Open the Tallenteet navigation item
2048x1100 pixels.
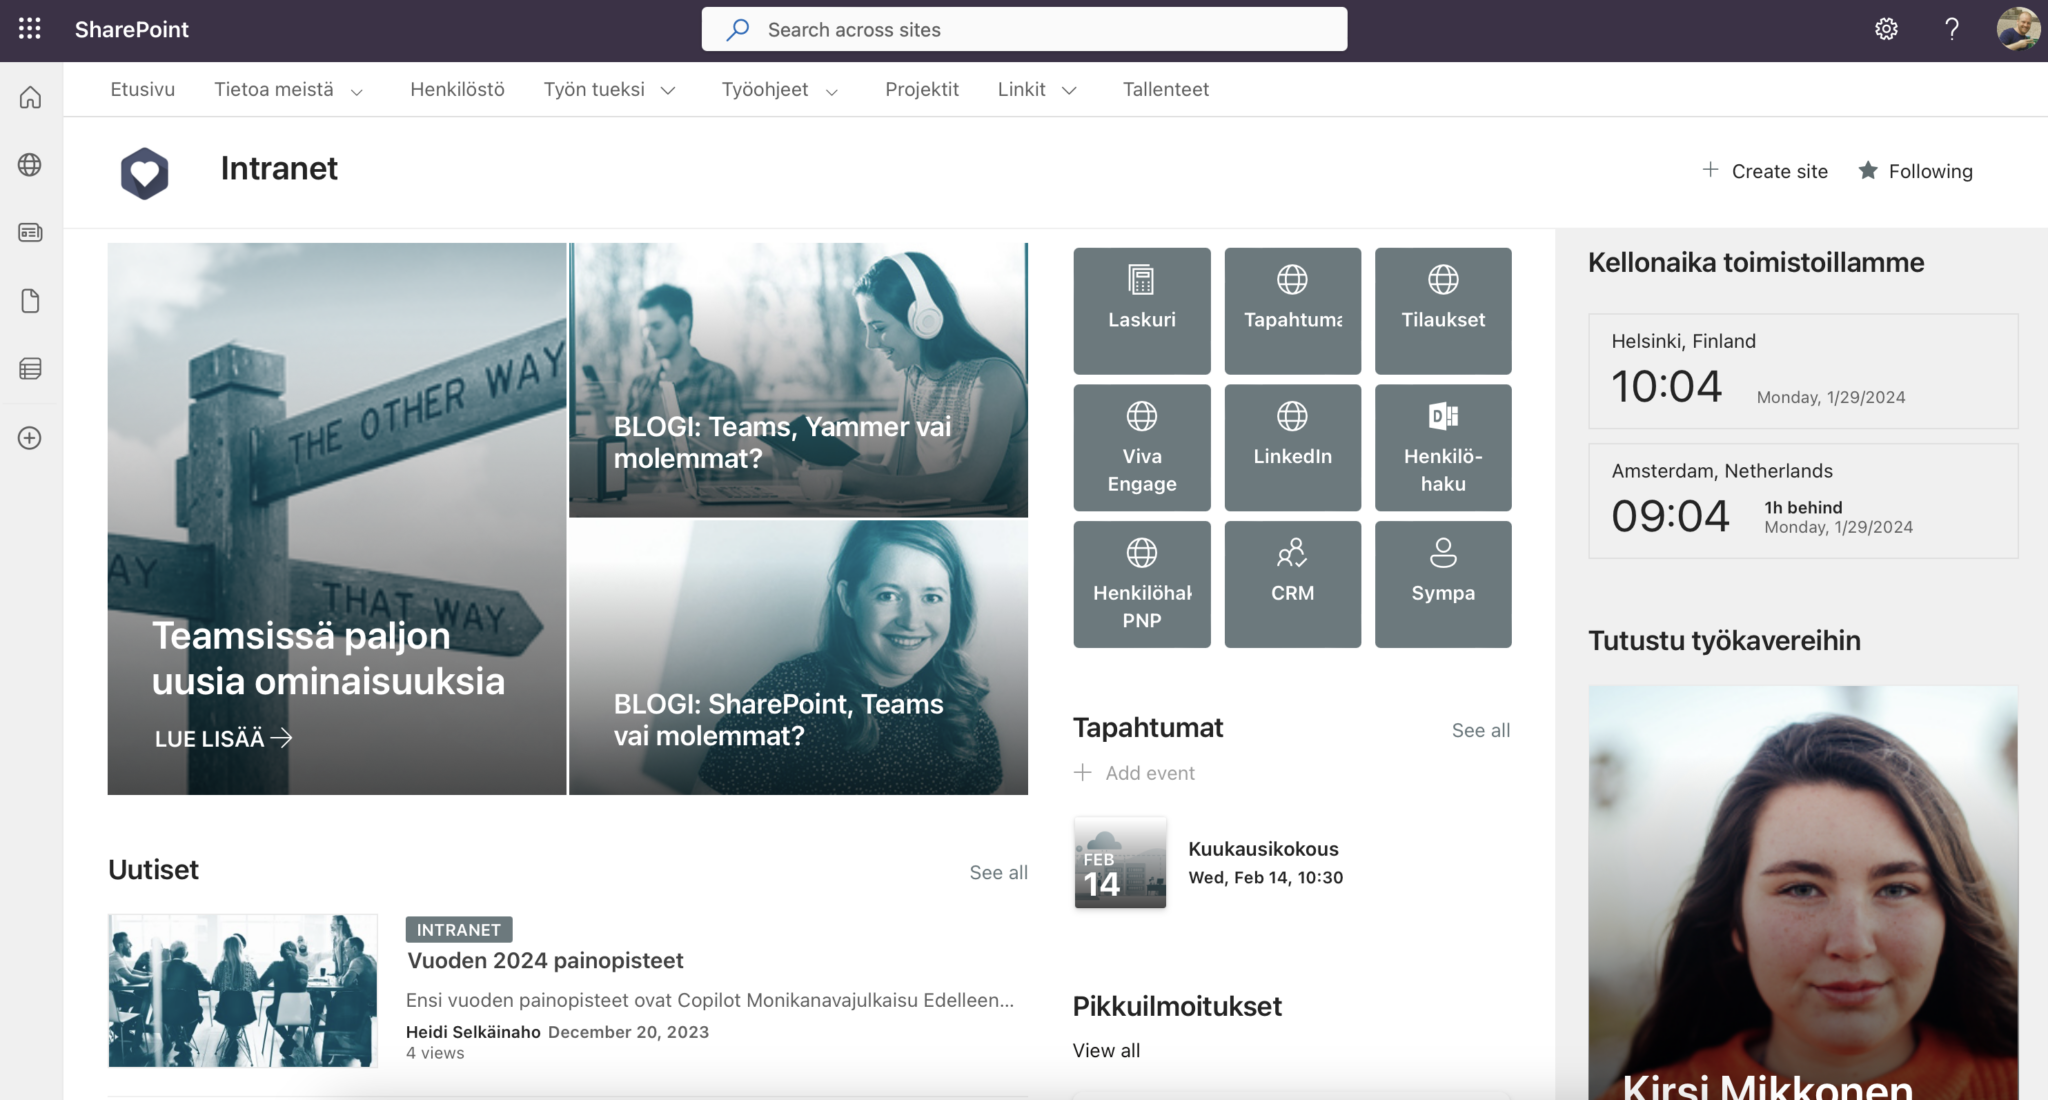click(1165, 89)
